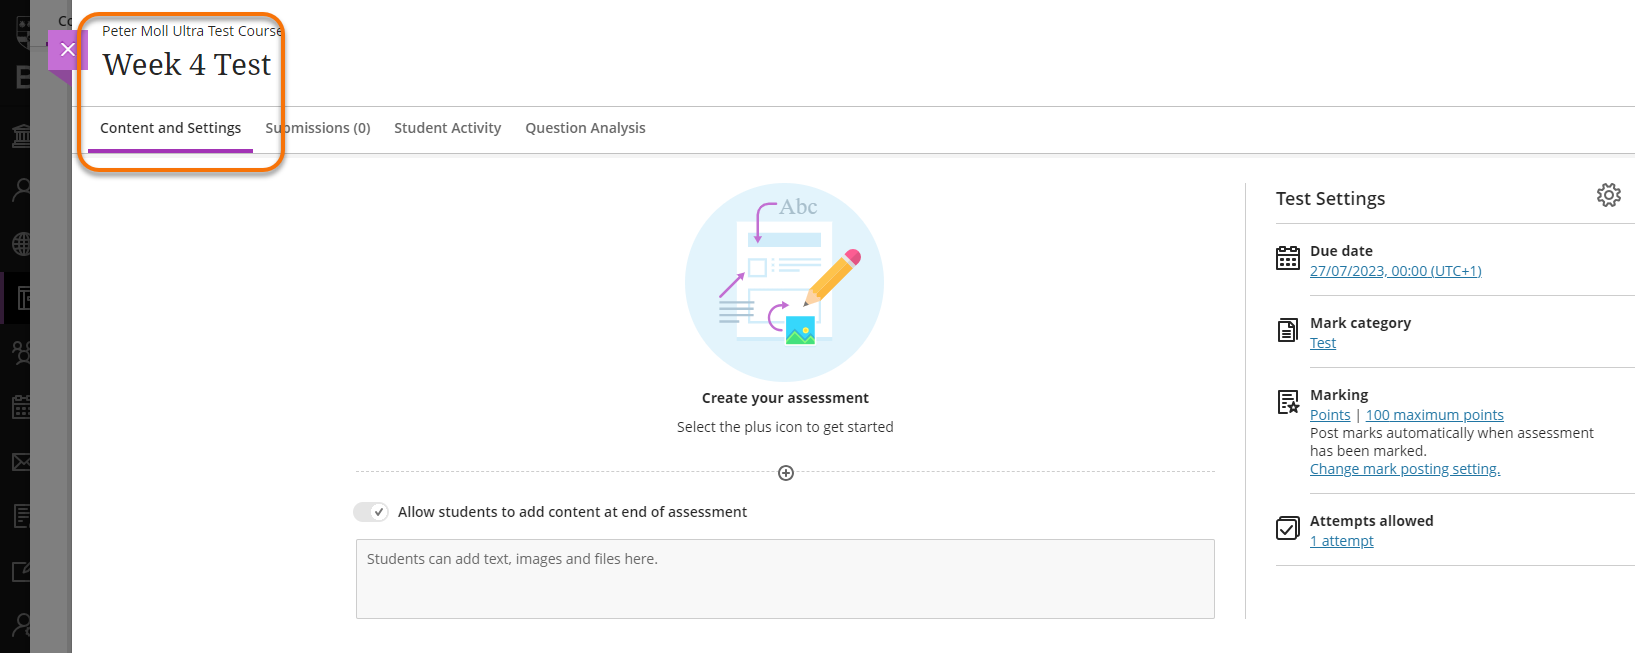Open the Test Settings gear icon

tap(1608, 195)
